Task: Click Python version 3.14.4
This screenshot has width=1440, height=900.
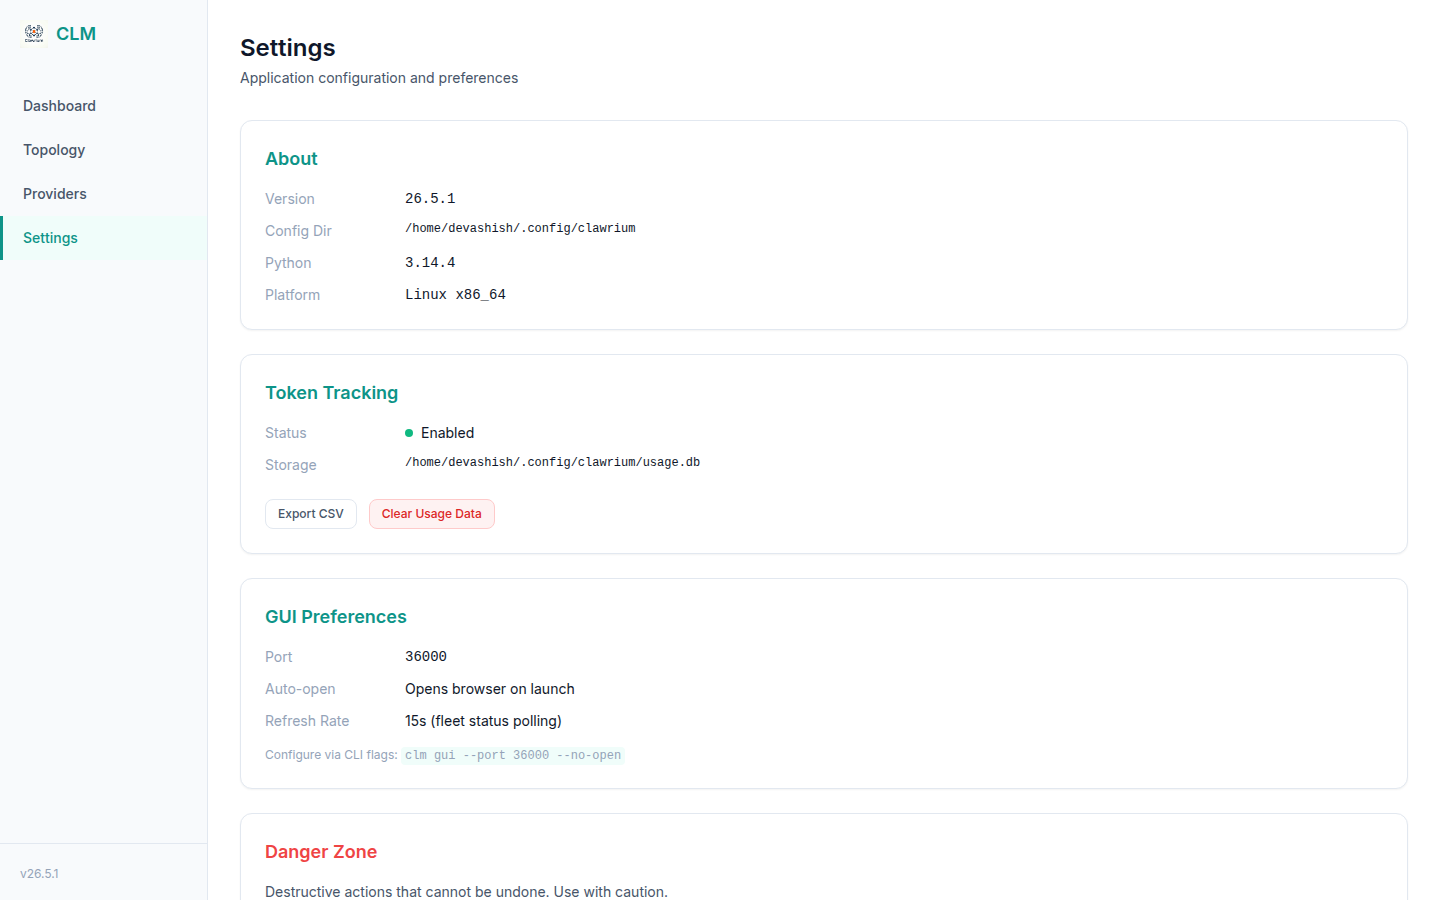Action: (x=430, y=263)
